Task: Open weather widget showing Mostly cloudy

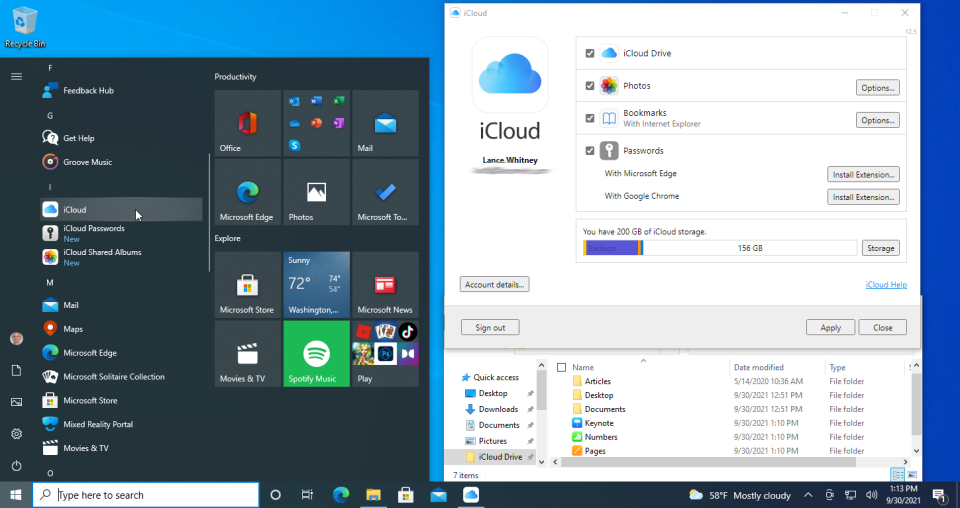Action: [x=740, y=495]
